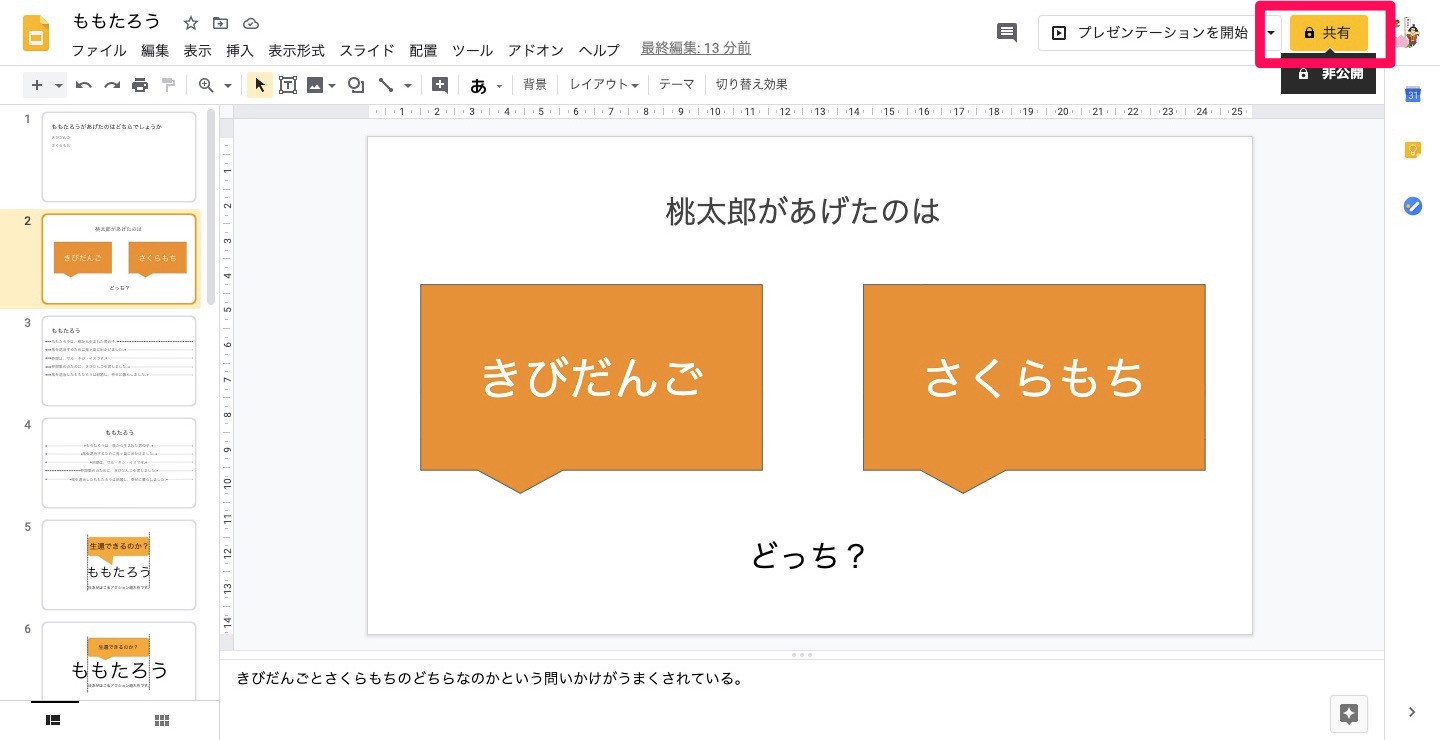Open the アドオン menu
Screen dimensions: 1440x740
coord(536,50)
